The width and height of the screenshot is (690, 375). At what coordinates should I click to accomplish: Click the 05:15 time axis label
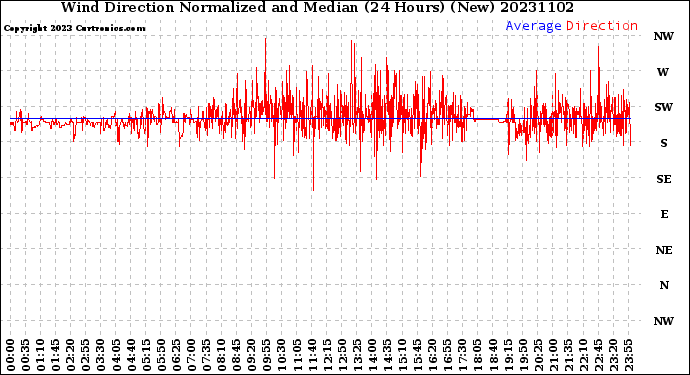pos(146,355)
